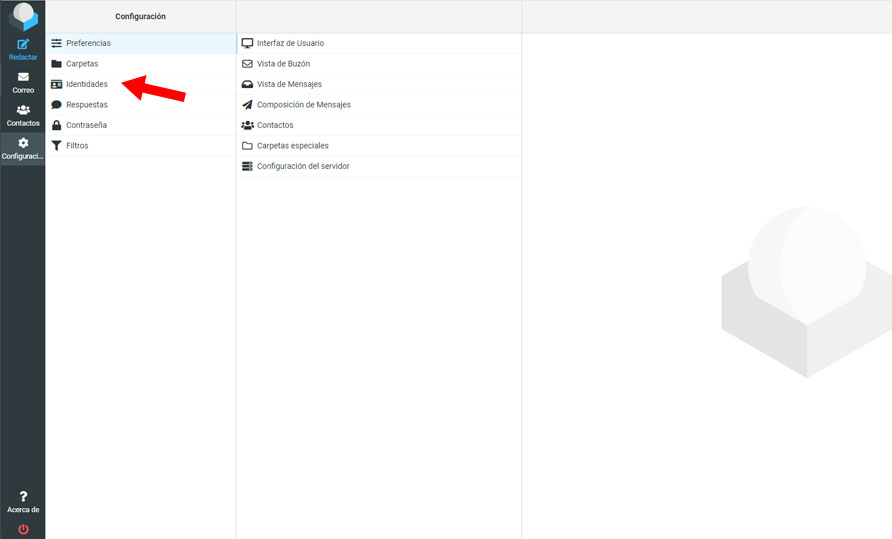Click the Carpetas folder icon

[x=56, y=64]
